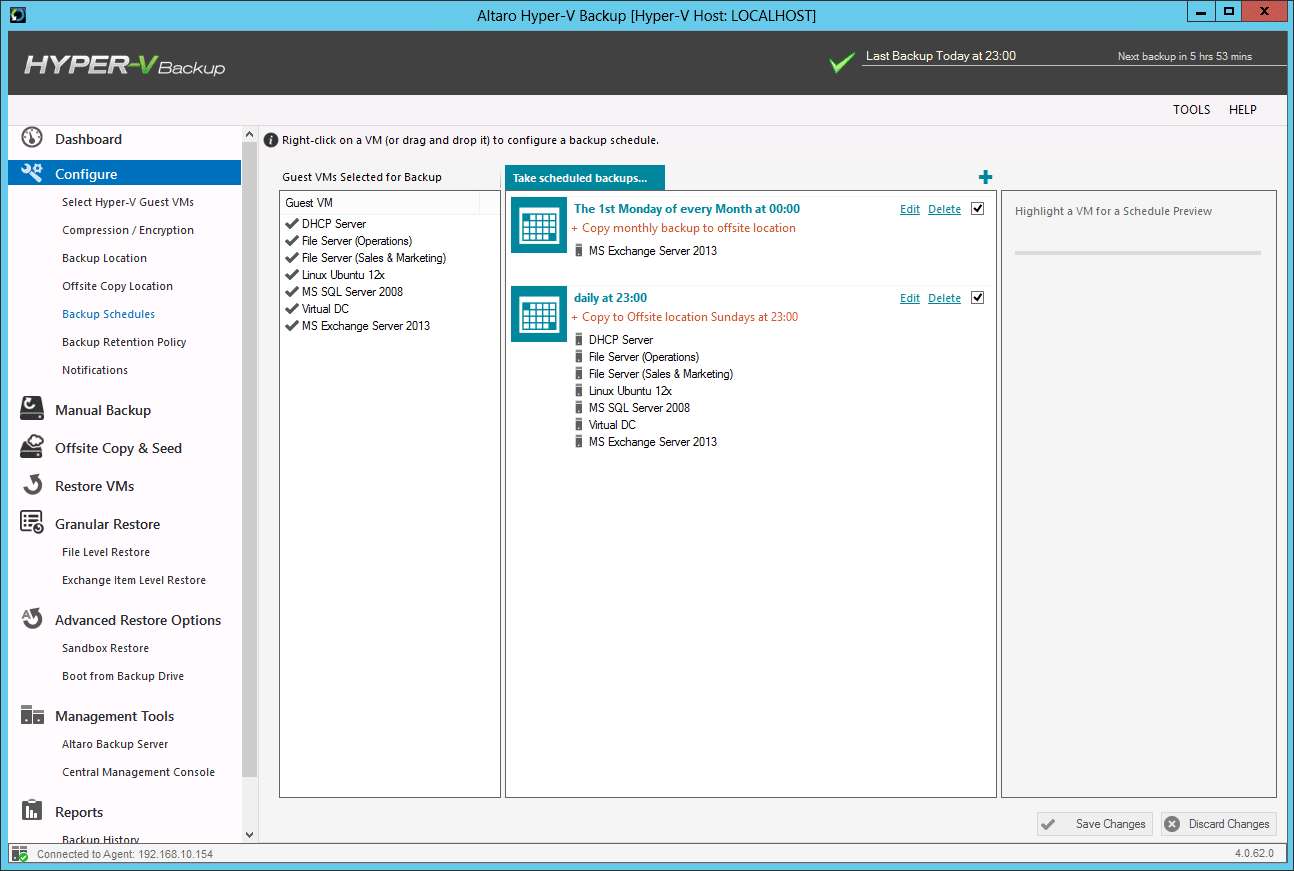The height and width of the screenshot is (871, 1294).
Task: Click sidebar scrollbar up arrow
Action: [x=249, y=135]
